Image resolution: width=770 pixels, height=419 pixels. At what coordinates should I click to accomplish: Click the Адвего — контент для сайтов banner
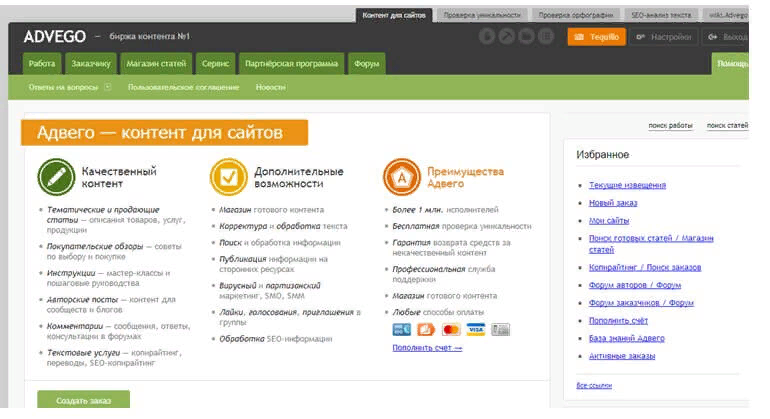[164, 133]
